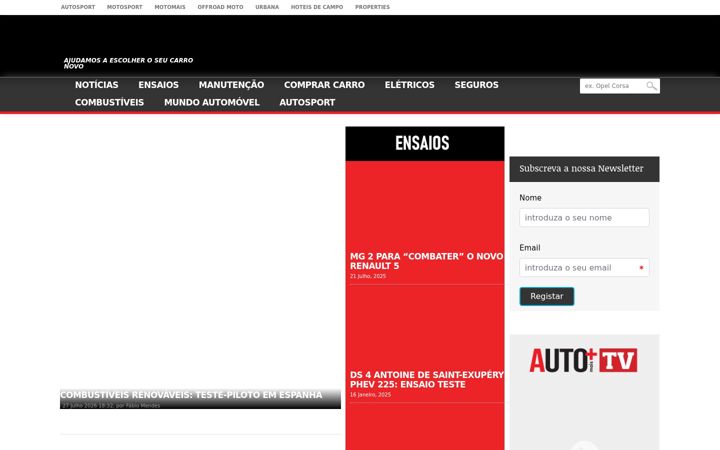Screen dimensions: 720x450
Task: Click 'Subscreva a nossa Newsletter' heading
Action: (581, 169)
